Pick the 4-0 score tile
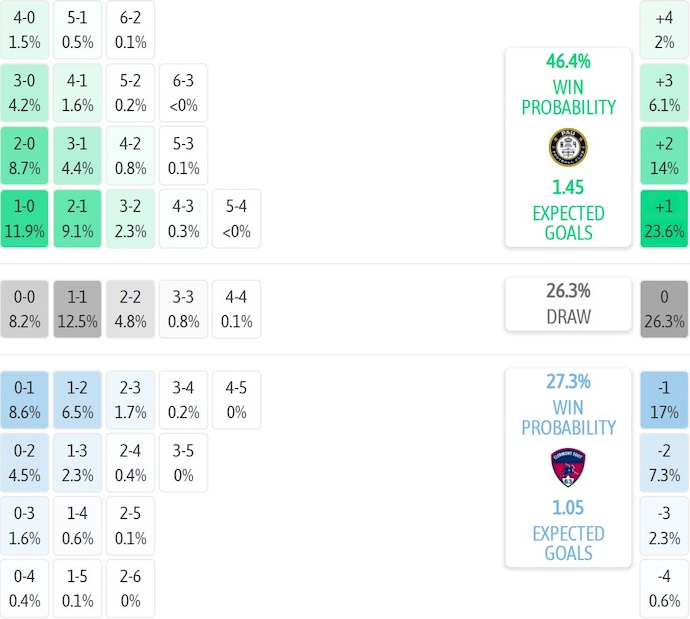This screenshot has height=619, width=690. coord(25,29)
